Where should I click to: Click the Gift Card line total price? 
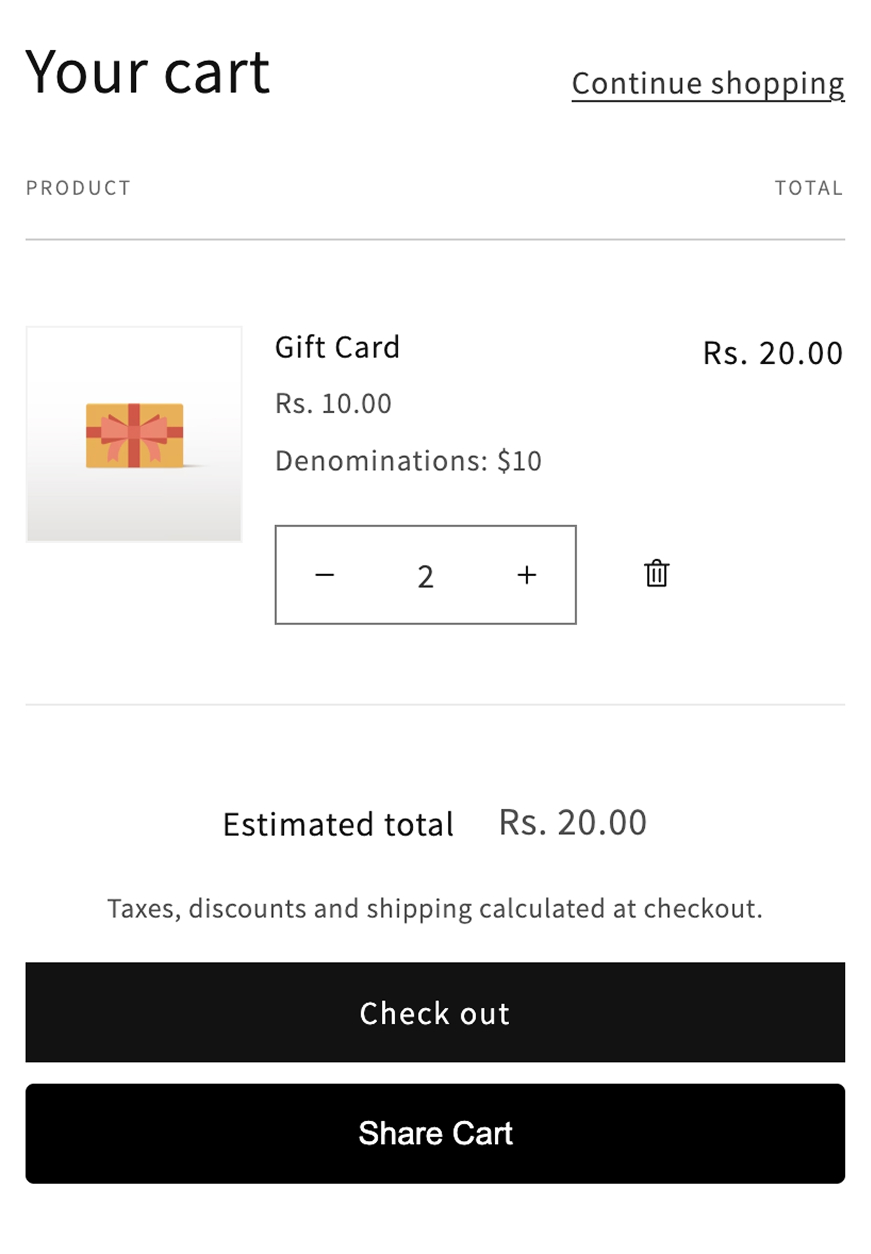coord(773,353)
